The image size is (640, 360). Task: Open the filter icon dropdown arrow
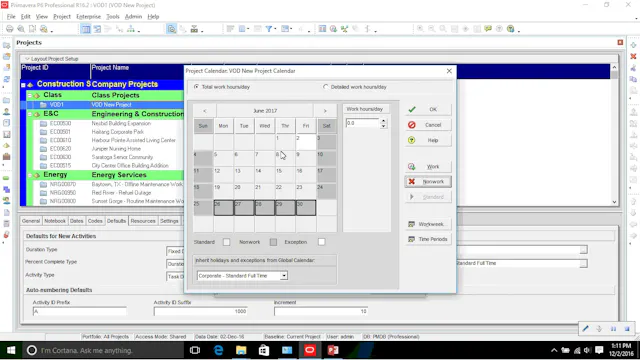point(276,29)
